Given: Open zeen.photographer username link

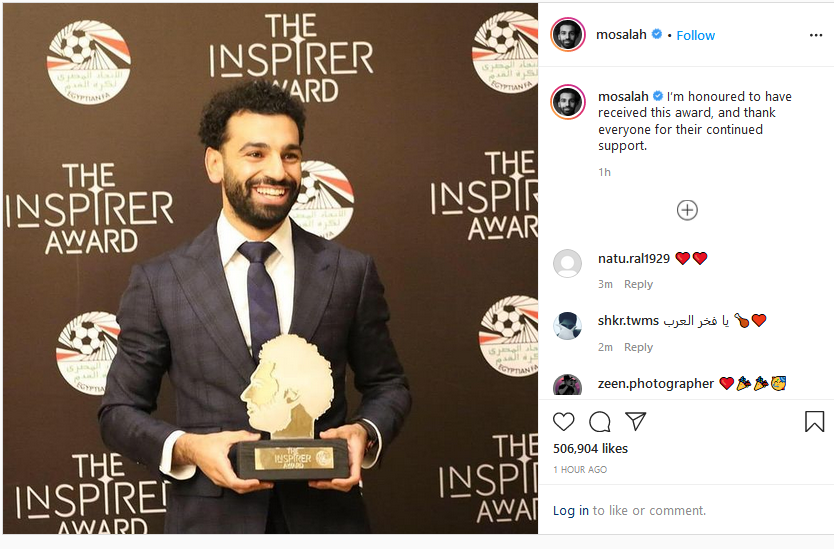Looking at the screenshot, I should click(655, 384).
